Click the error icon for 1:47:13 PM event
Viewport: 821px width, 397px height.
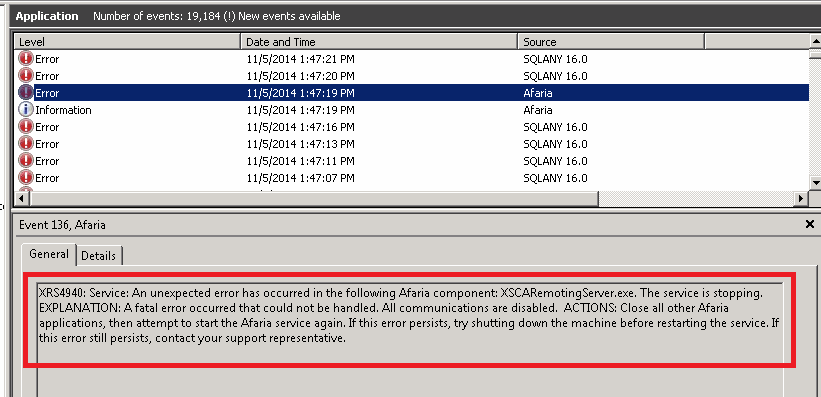click(26, 144)
